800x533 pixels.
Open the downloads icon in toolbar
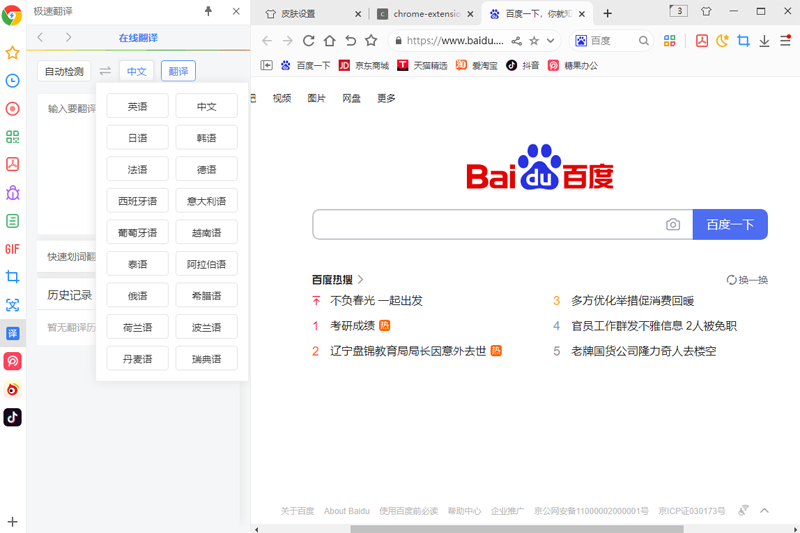click(764, 41)
